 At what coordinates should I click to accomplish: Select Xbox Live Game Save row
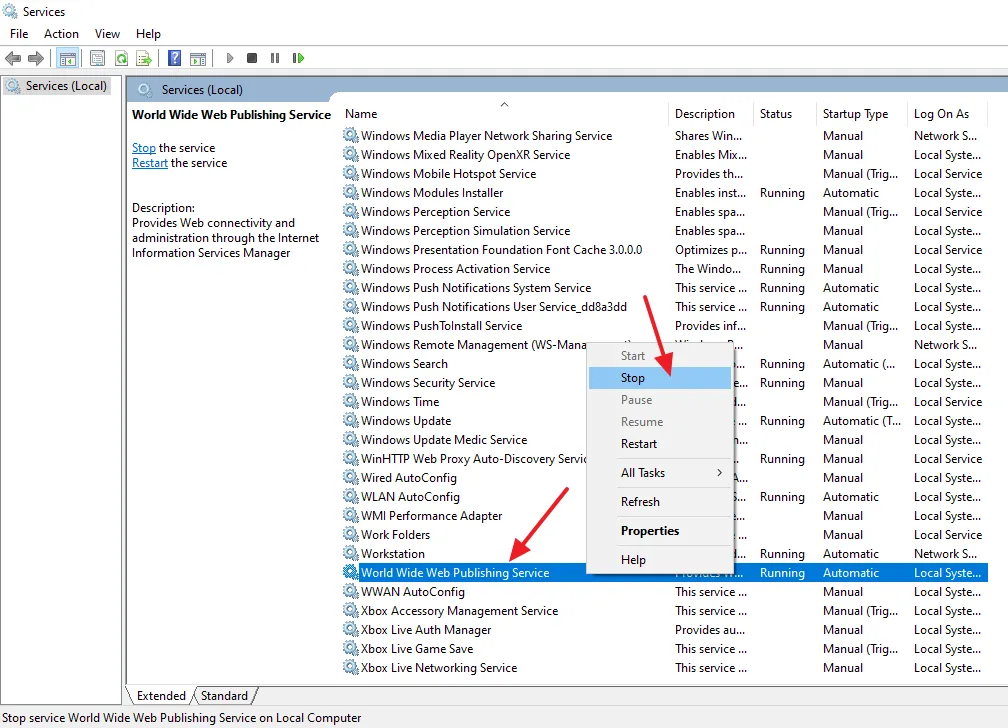point(664,649)
